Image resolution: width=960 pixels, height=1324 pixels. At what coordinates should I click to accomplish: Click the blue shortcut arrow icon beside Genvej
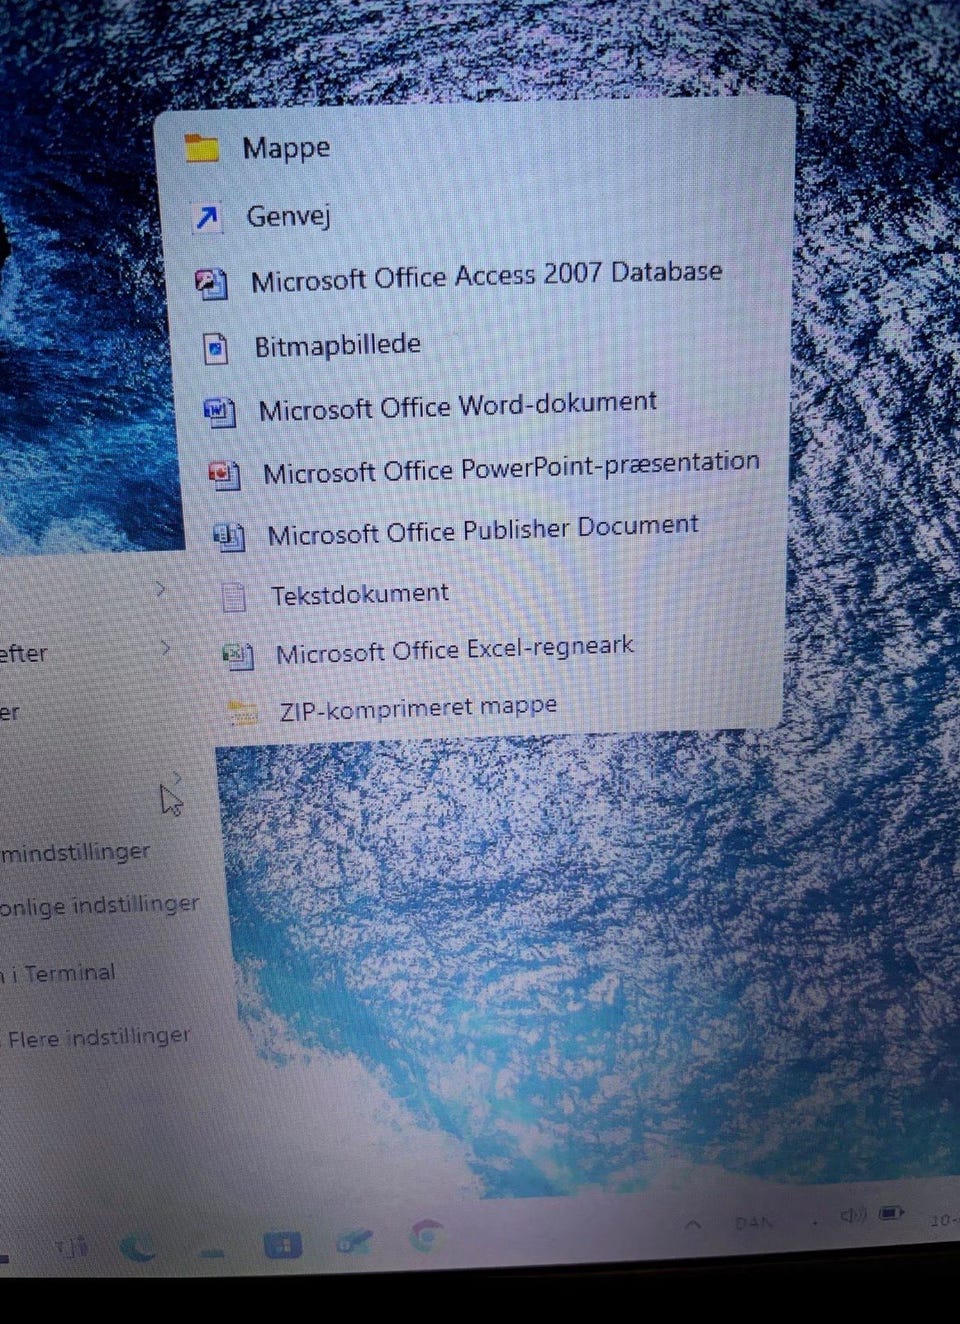click(207, 217)
